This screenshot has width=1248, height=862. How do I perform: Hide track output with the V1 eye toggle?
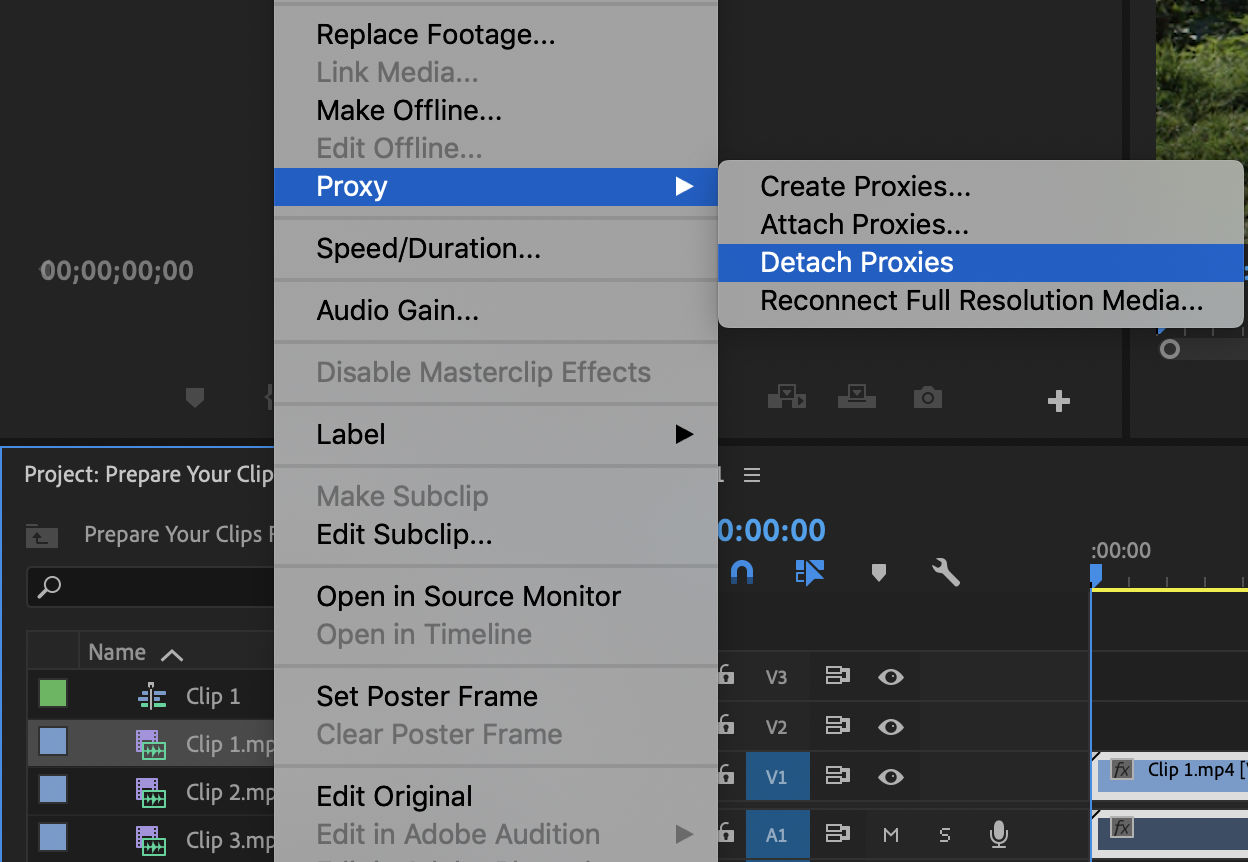[x=891, y=776]
